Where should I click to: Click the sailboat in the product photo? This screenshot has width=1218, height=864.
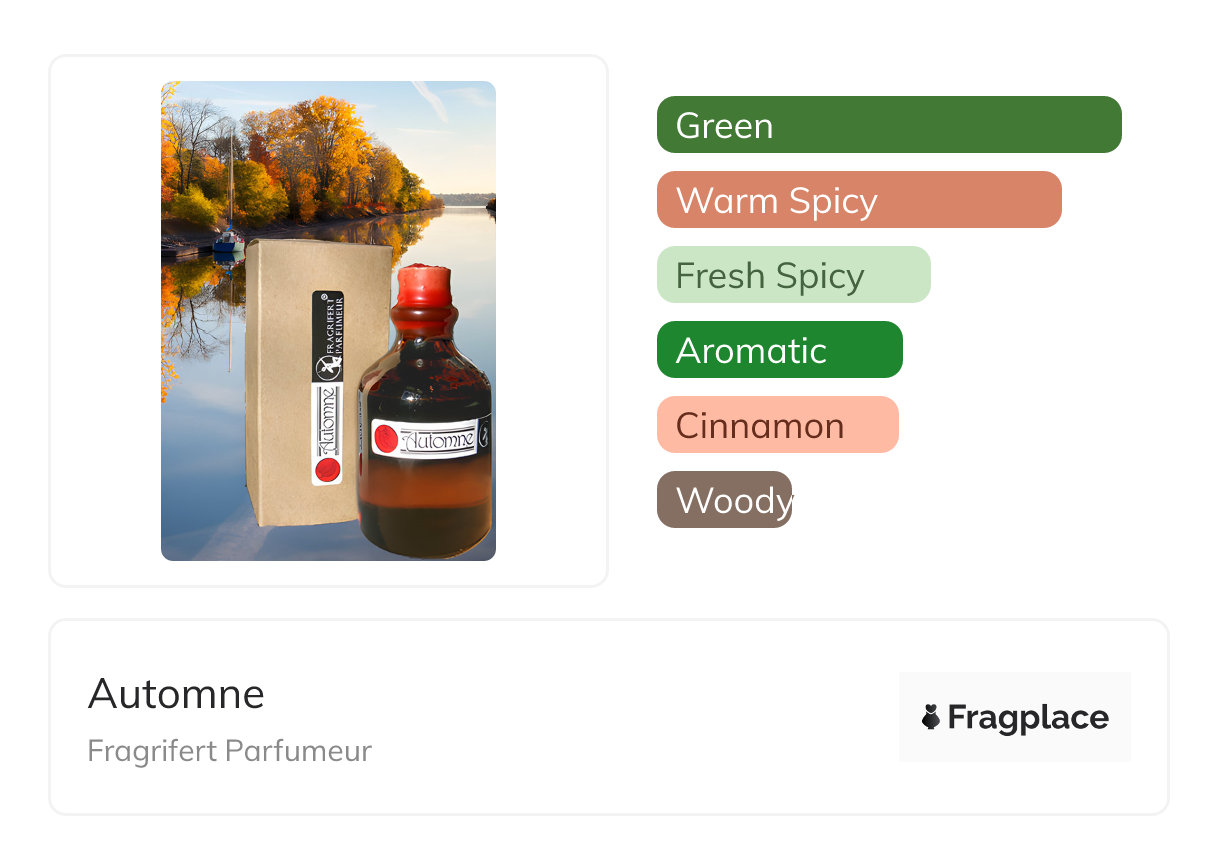(x=228, y=236)
